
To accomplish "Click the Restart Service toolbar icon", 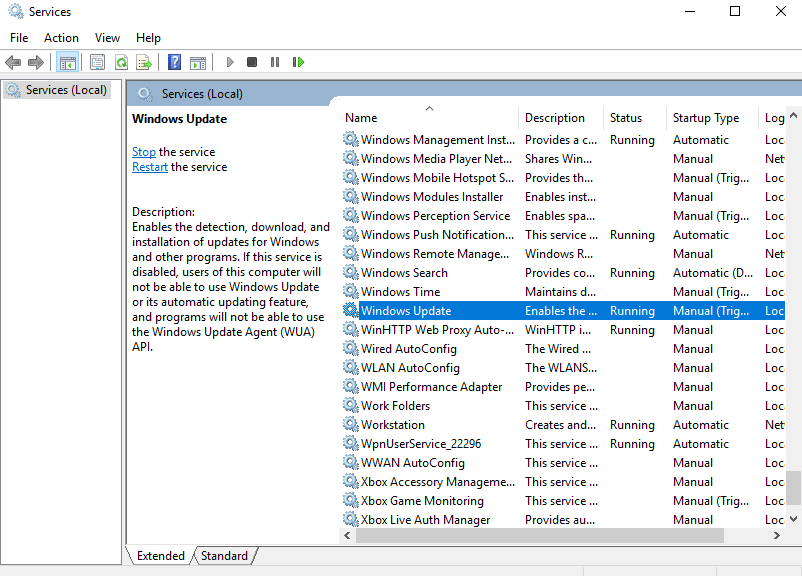I will (x=298, y=62).
